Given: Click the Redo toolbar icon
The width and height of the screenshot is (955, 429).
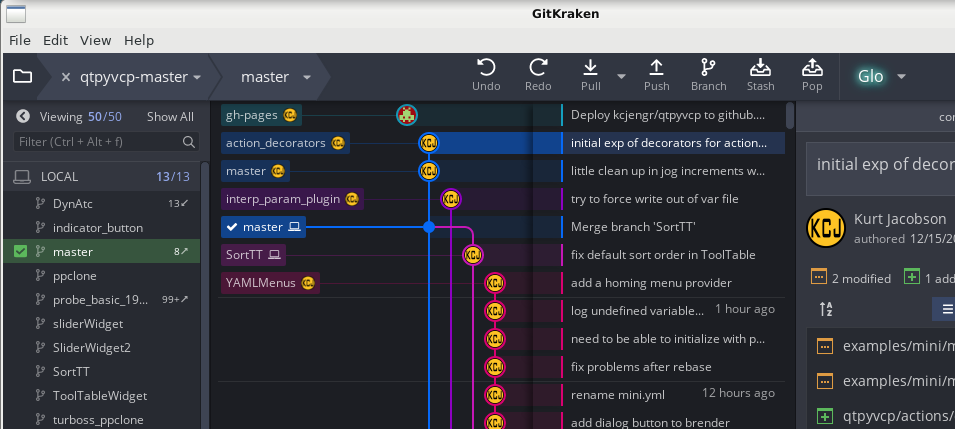Looking at the screenshot, I should click(538, 67).
